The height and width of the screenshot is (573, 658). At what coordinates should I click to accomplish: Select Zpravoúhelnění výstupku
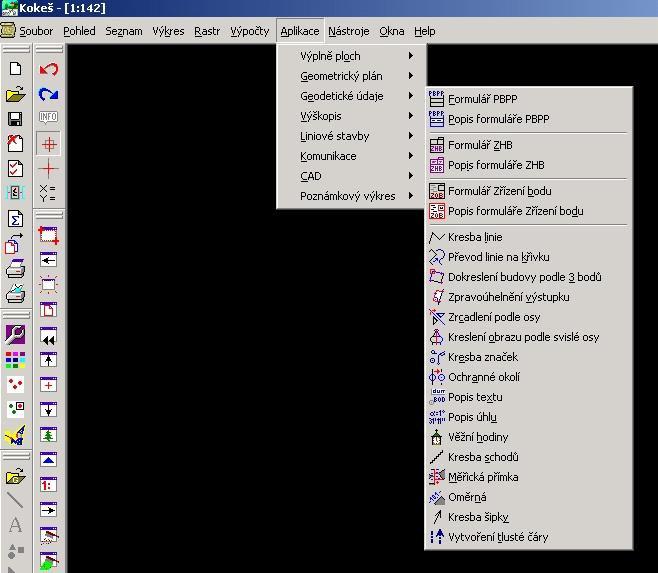(528, 297)
